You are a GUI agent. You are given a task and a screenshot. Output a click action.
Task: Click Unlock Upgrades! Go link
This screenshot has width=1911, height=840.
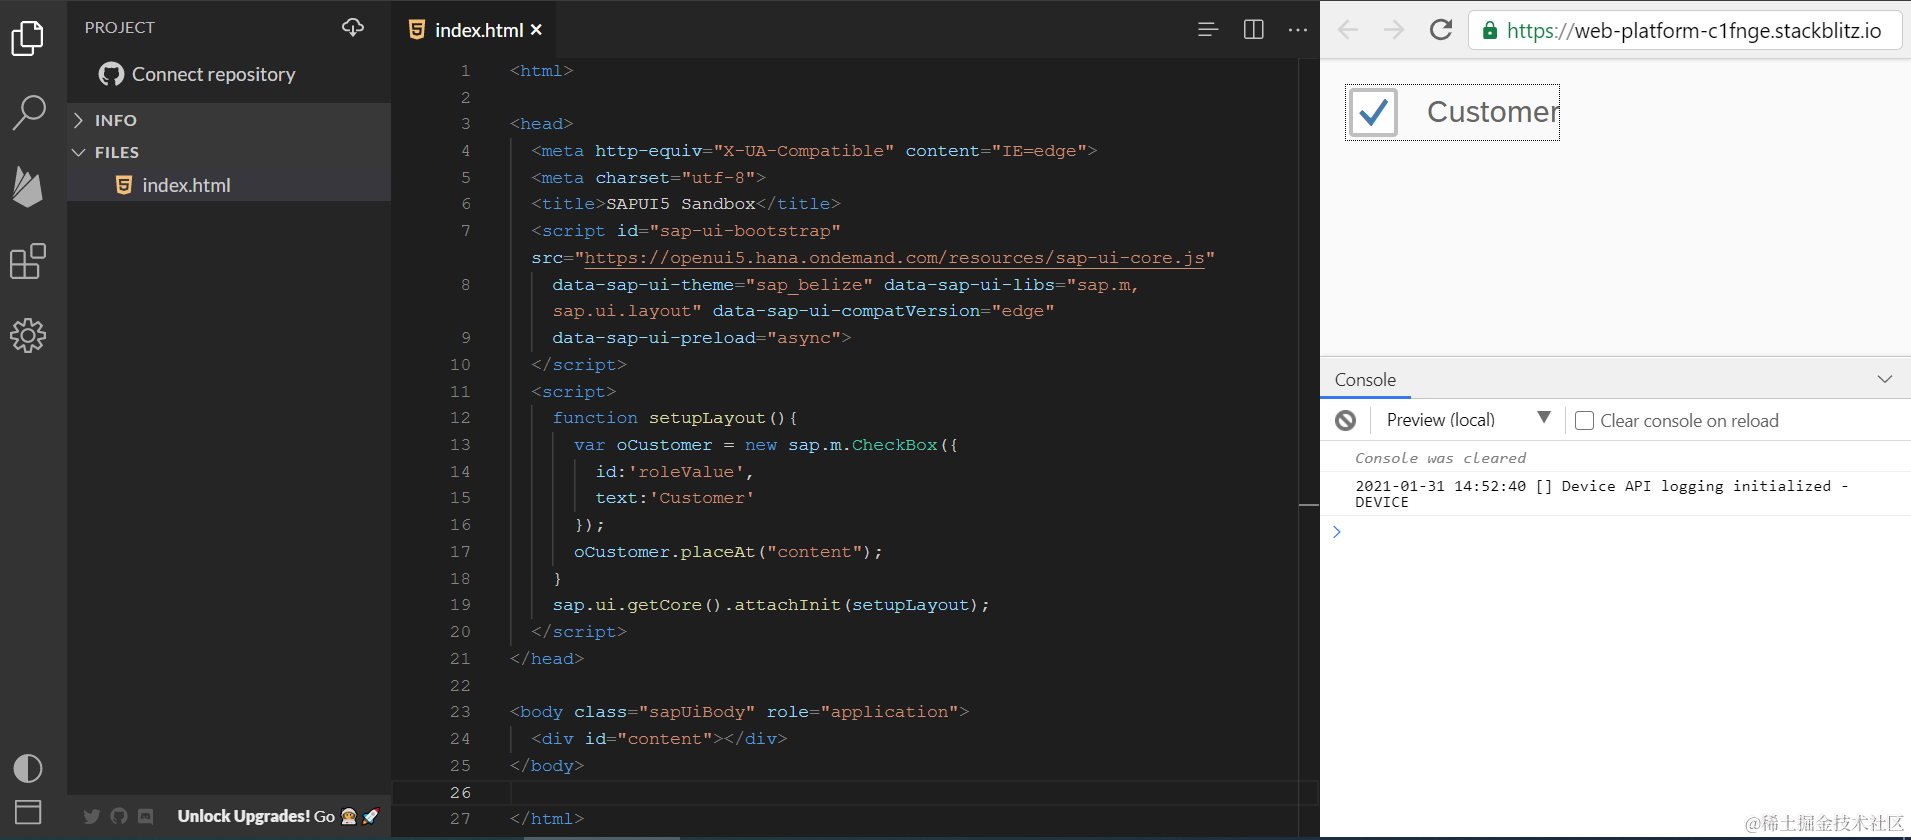pyautogui.click(x=278, y=816)
